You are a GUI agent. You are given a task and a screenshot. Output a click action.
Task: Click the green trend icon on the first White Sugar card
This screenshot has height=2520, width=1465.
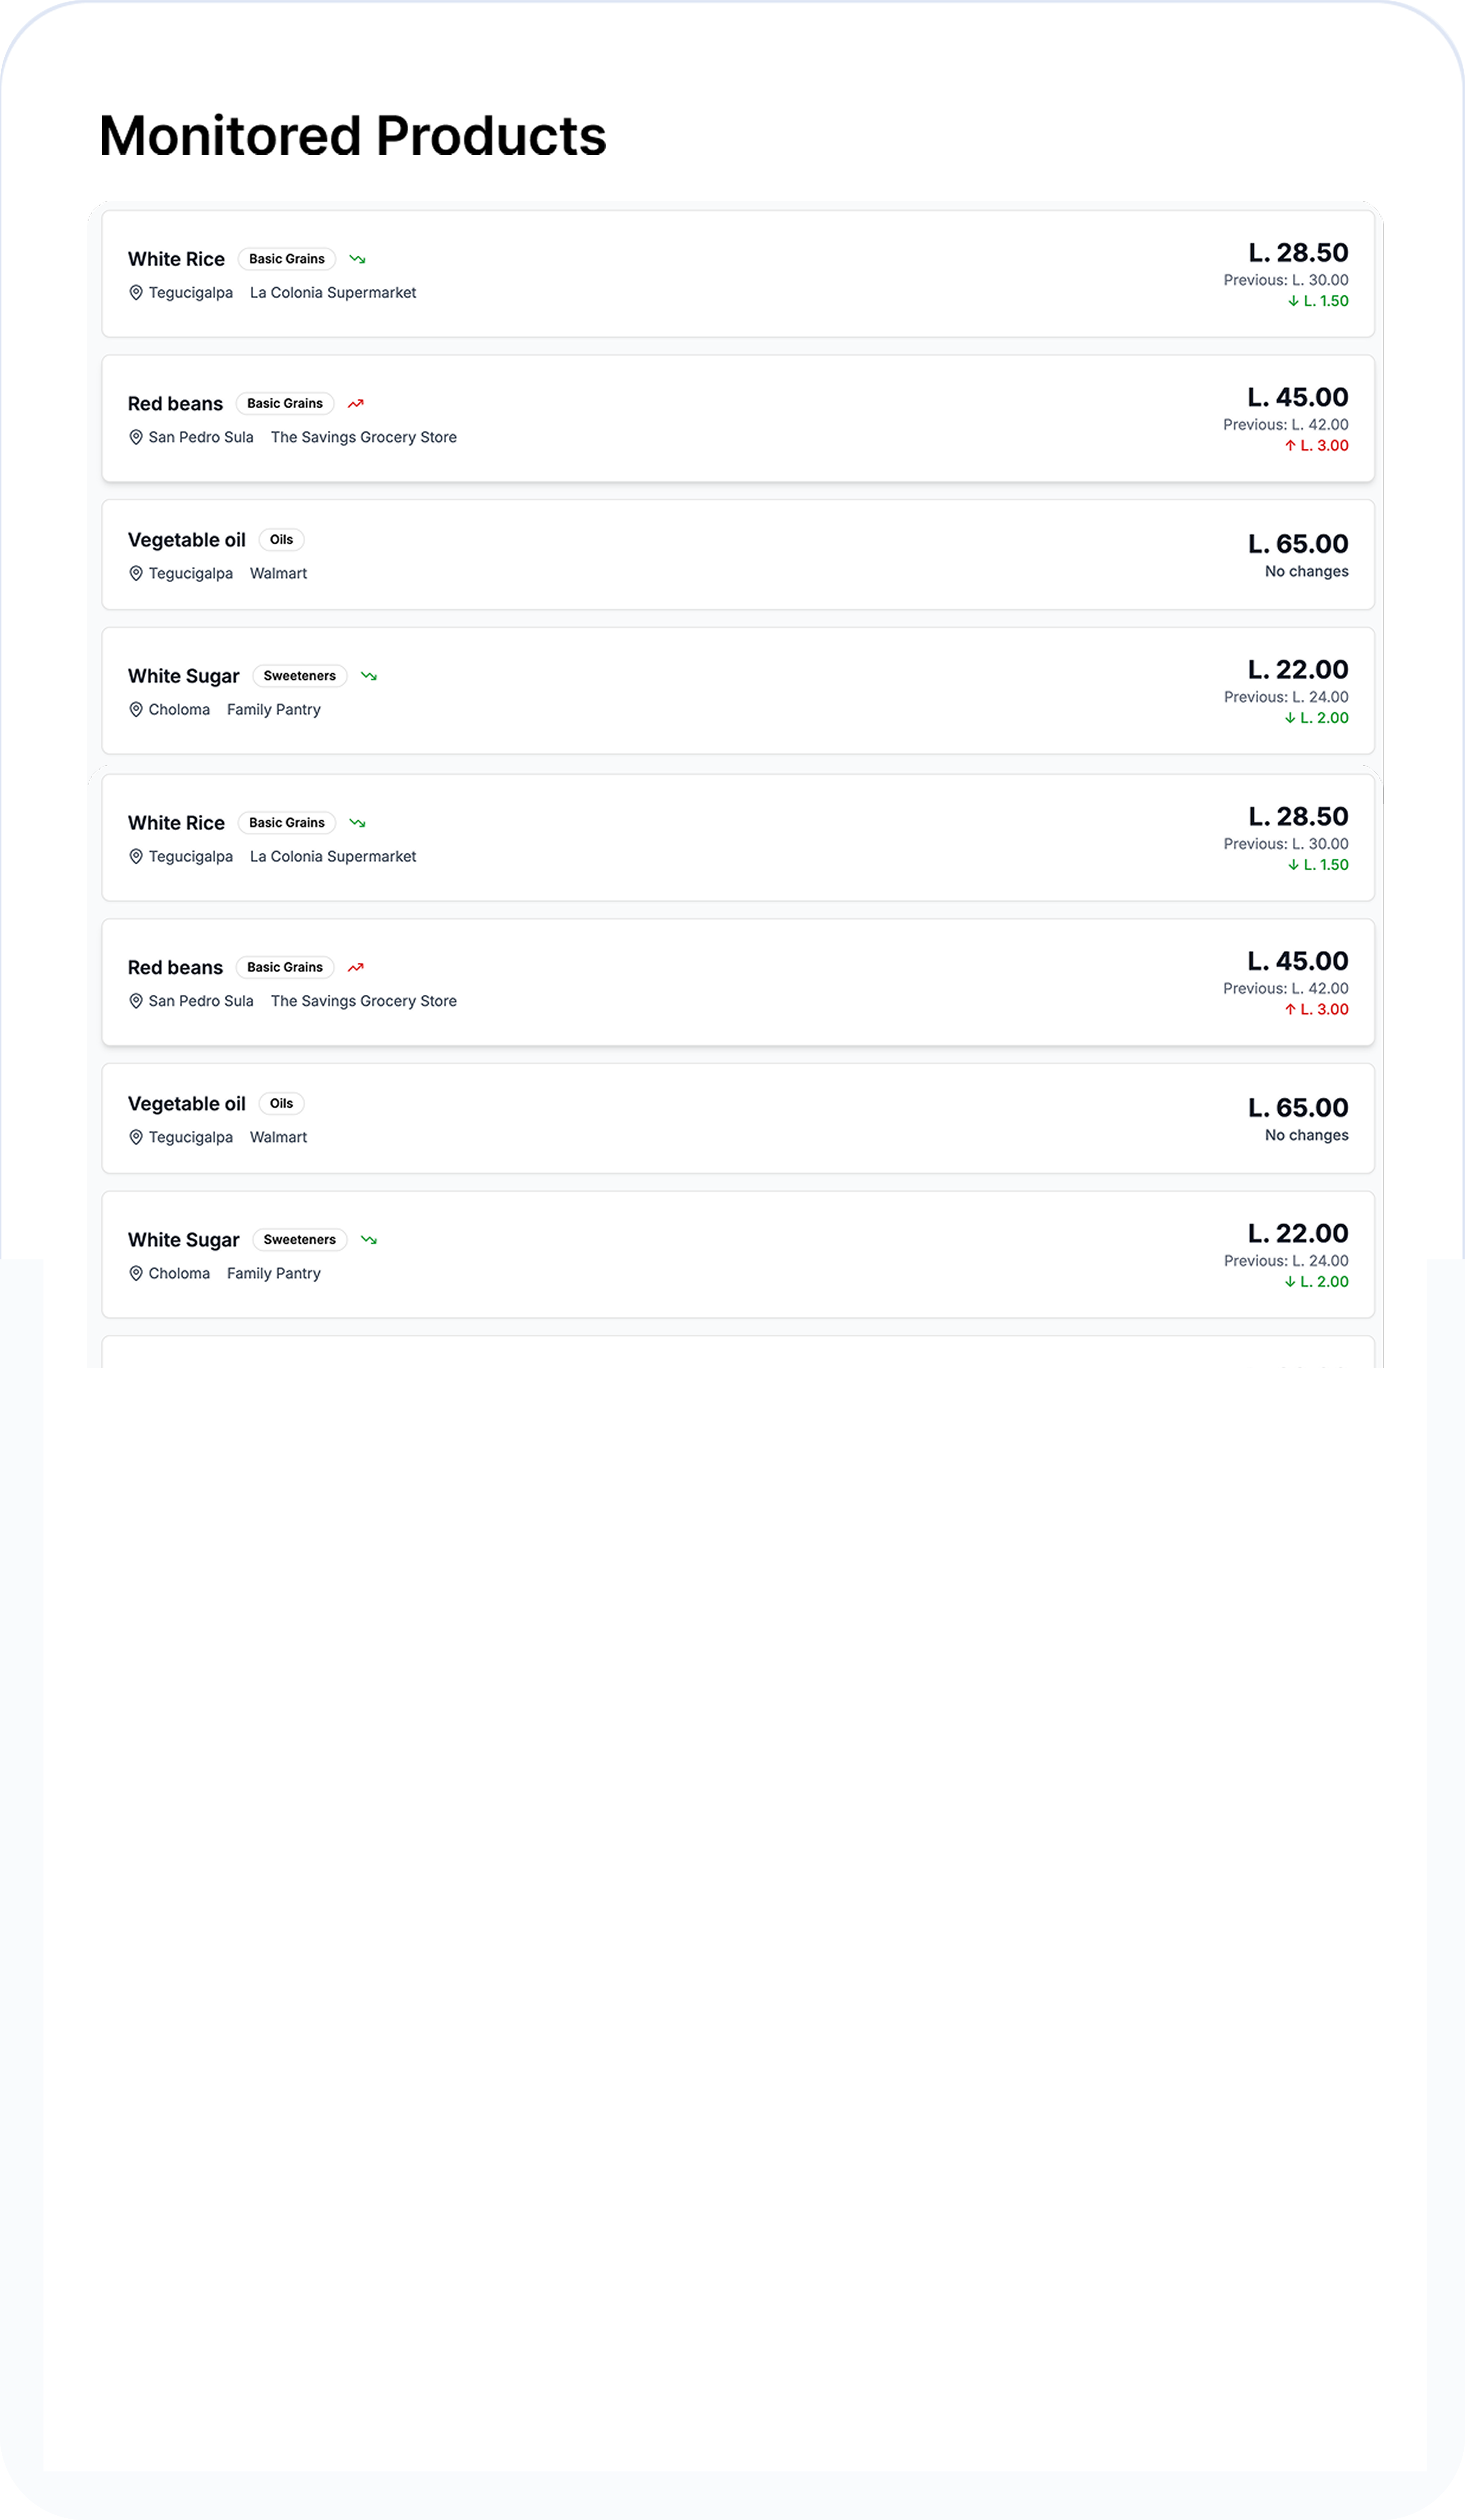pos(369,676)
